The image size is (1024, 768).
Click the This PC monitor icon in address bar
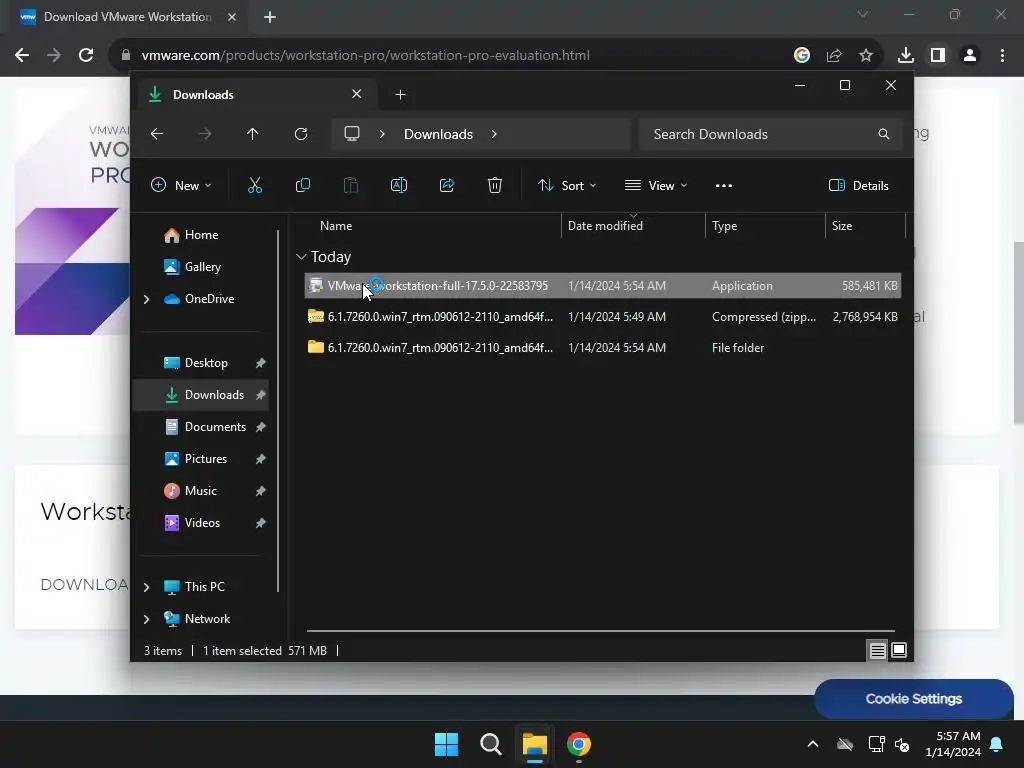(352, 134)
